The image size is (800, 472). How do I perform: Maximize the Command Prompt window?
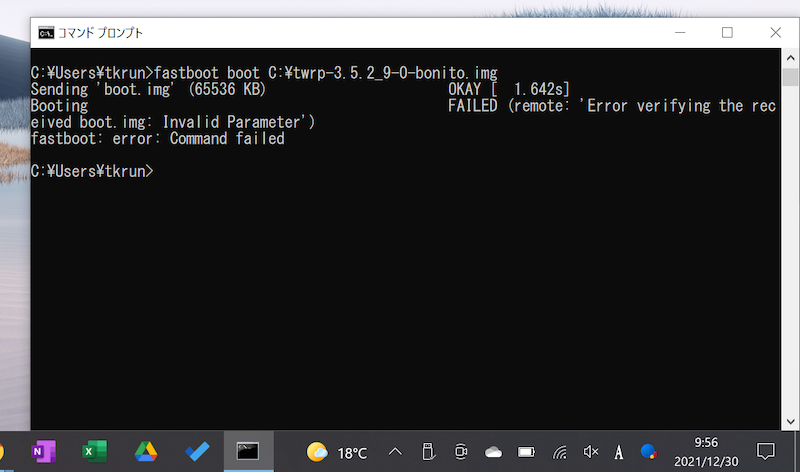pyautogui.click(x=727, y=33)
